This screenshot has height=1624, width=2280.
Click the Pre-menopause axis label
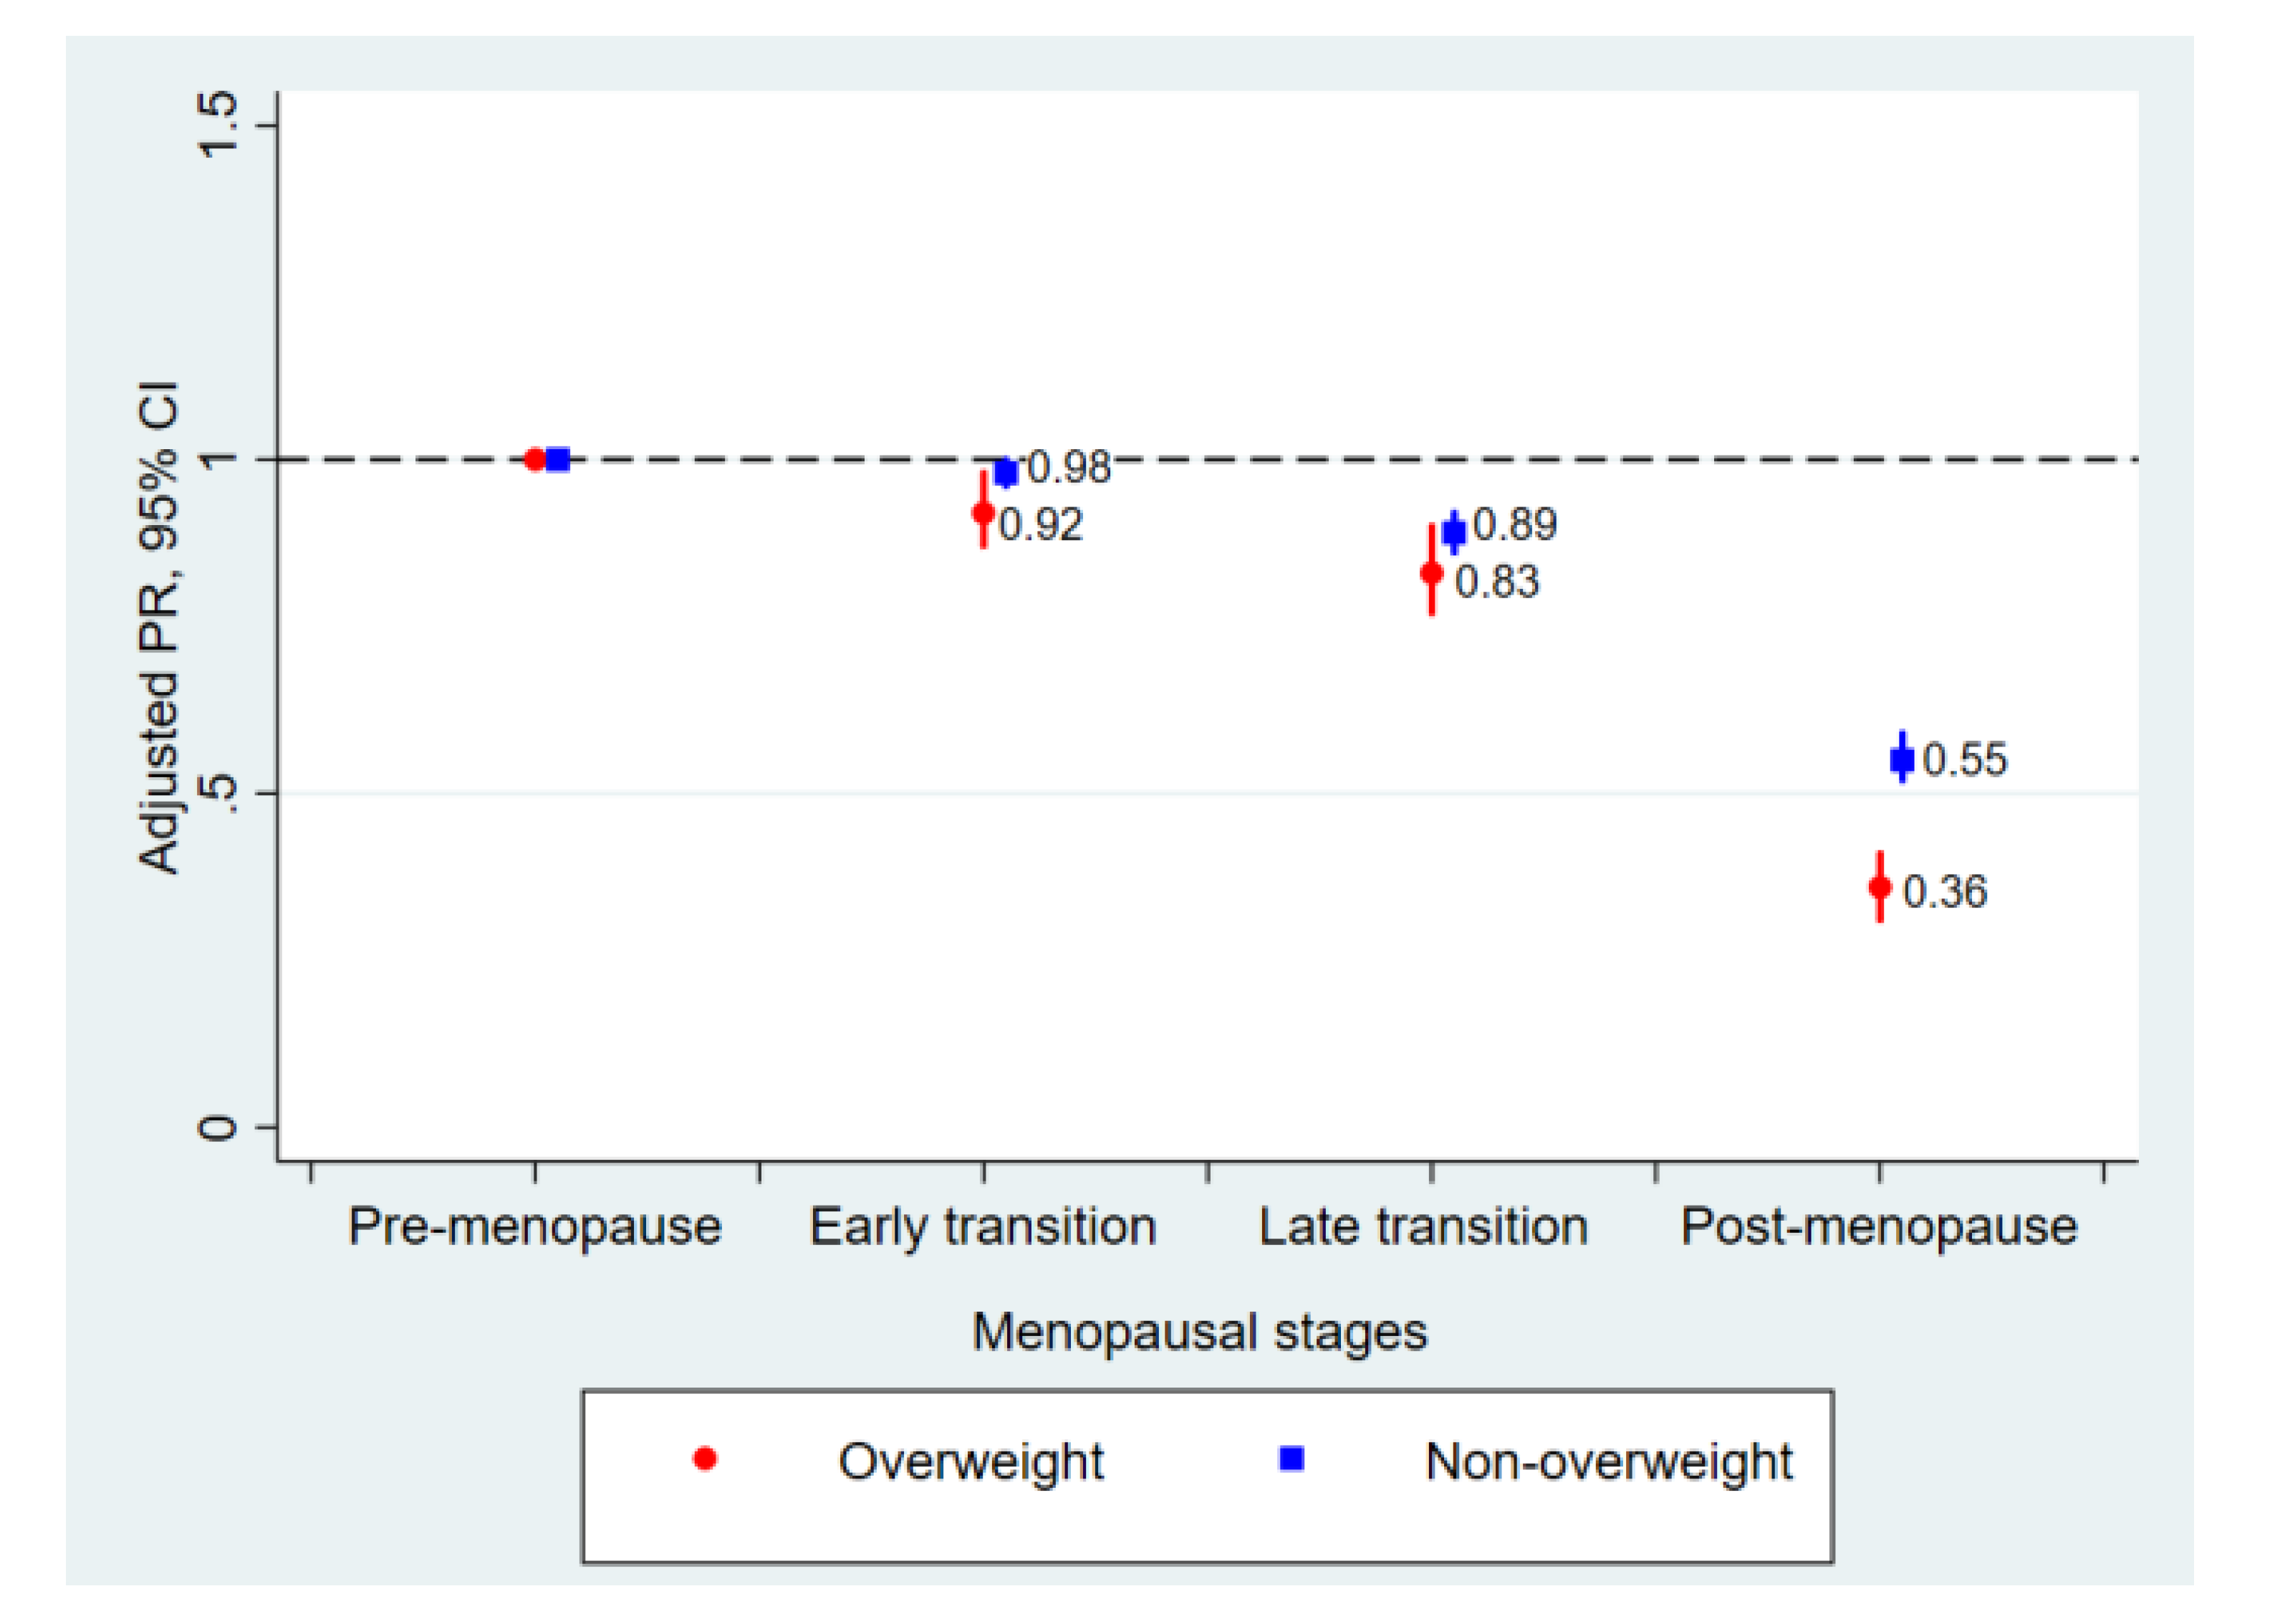pyautogui.click(x=535, y=1226)
